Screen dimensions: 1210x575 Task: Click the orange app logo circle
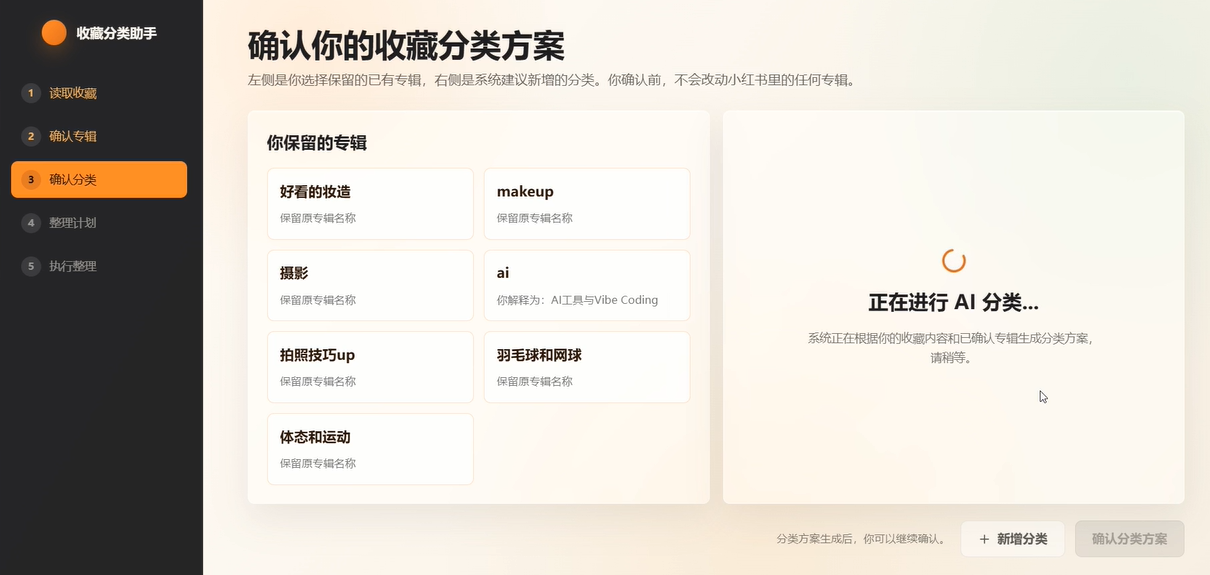click(x=54, y=33)
